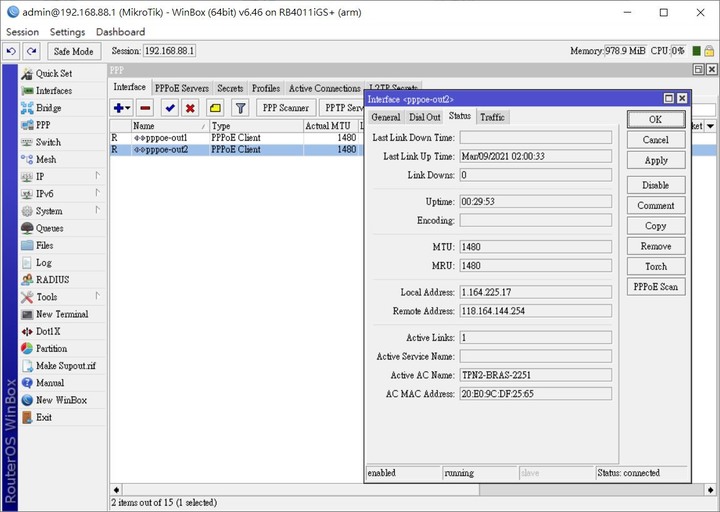
Task: Open the filter funnel icon
Action: click(240, 108)
